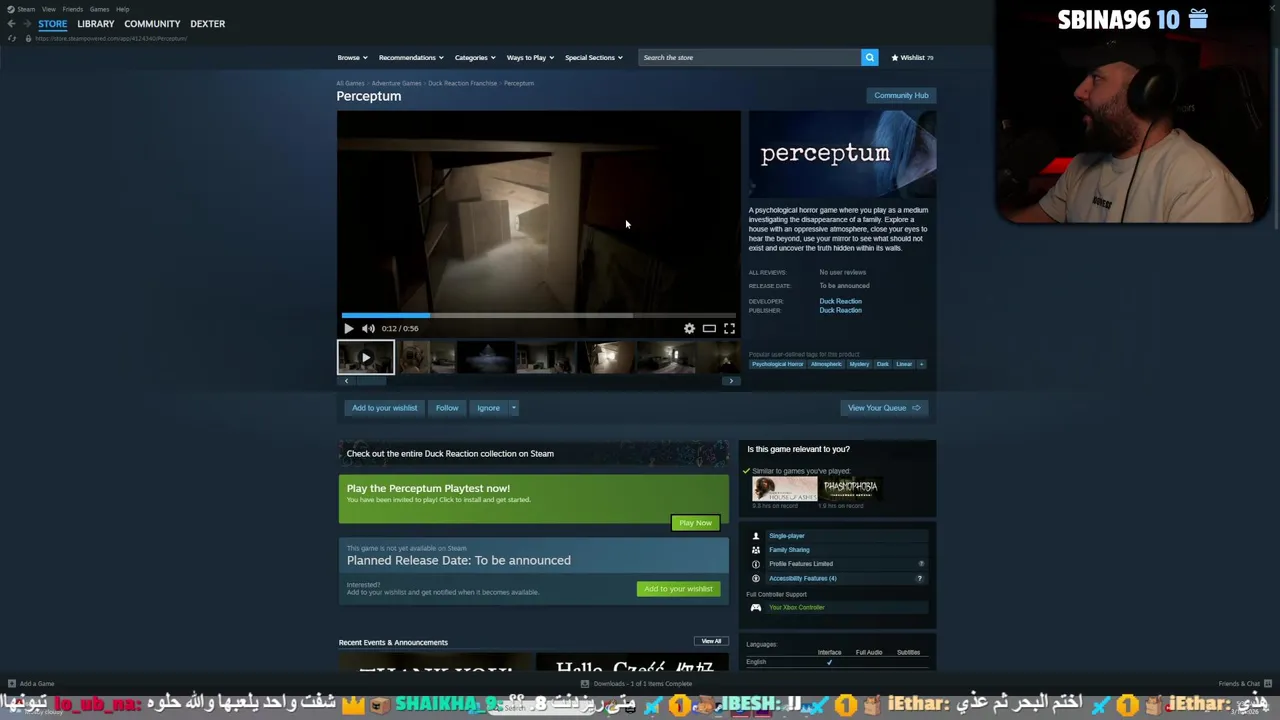Open the Wishlist link

(912, 57)
